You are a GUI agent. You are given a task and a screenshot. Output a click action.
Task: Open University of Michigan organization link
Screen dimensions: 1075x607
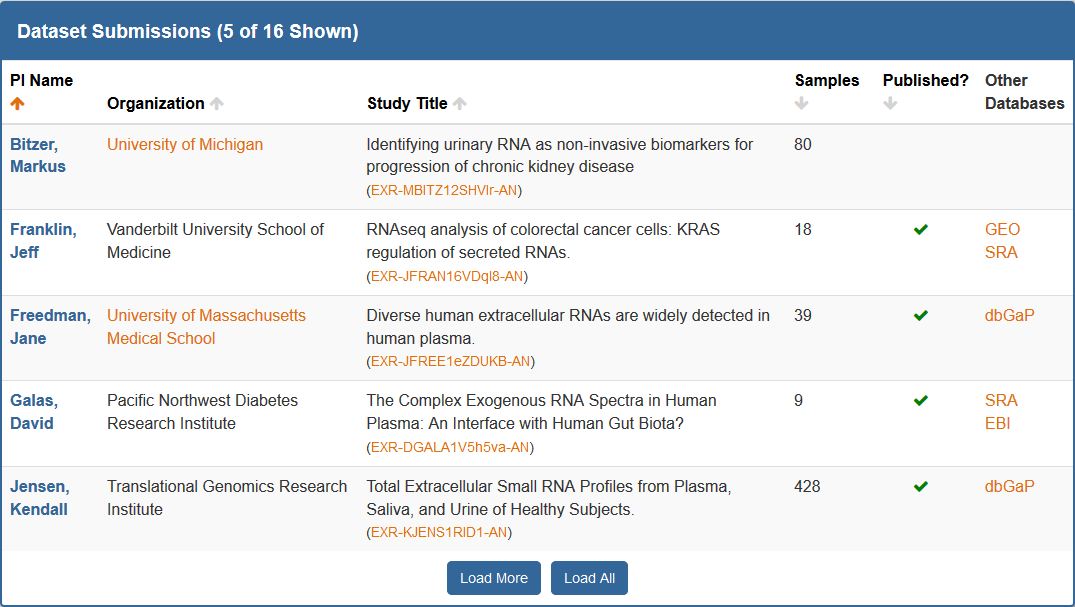[185, 144]
